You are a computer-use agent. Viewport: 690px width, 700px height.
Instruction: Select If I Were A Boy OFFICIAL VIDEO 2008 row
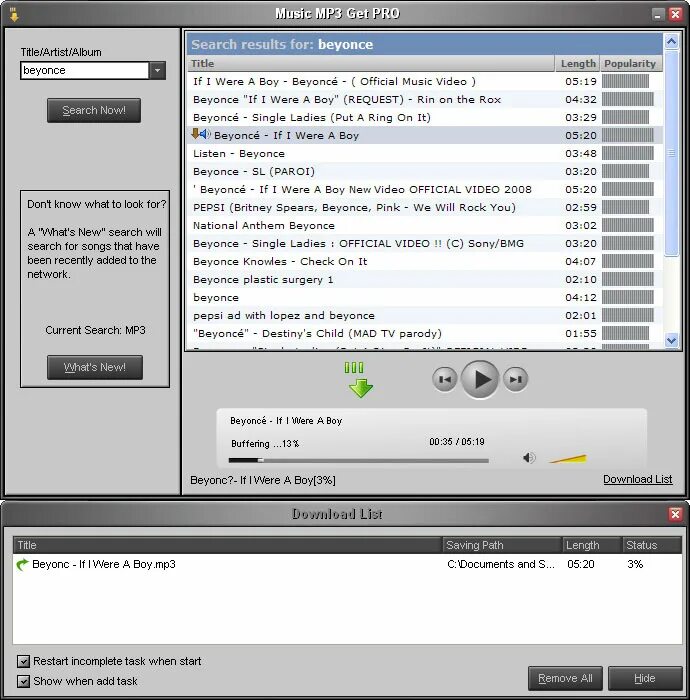point(424,189)
